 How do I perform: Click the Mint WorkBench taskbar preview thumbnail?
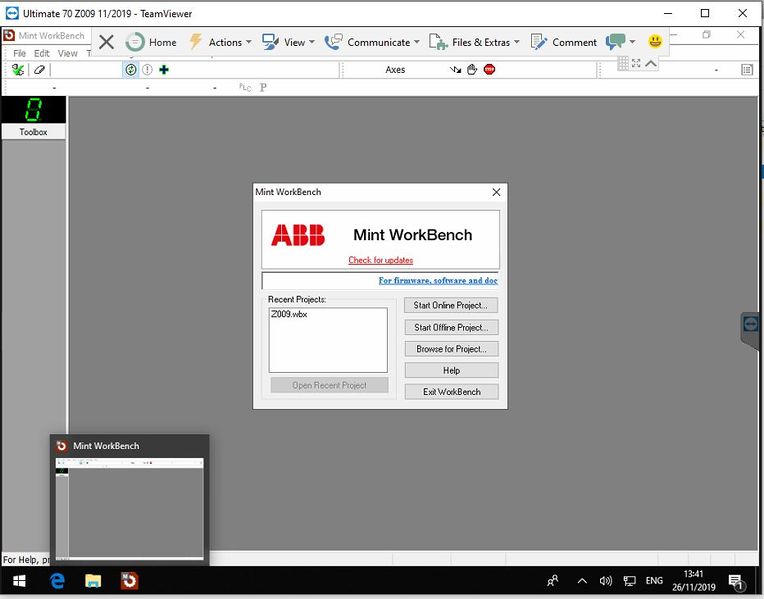pyautogui.click(x=130, y=509)
